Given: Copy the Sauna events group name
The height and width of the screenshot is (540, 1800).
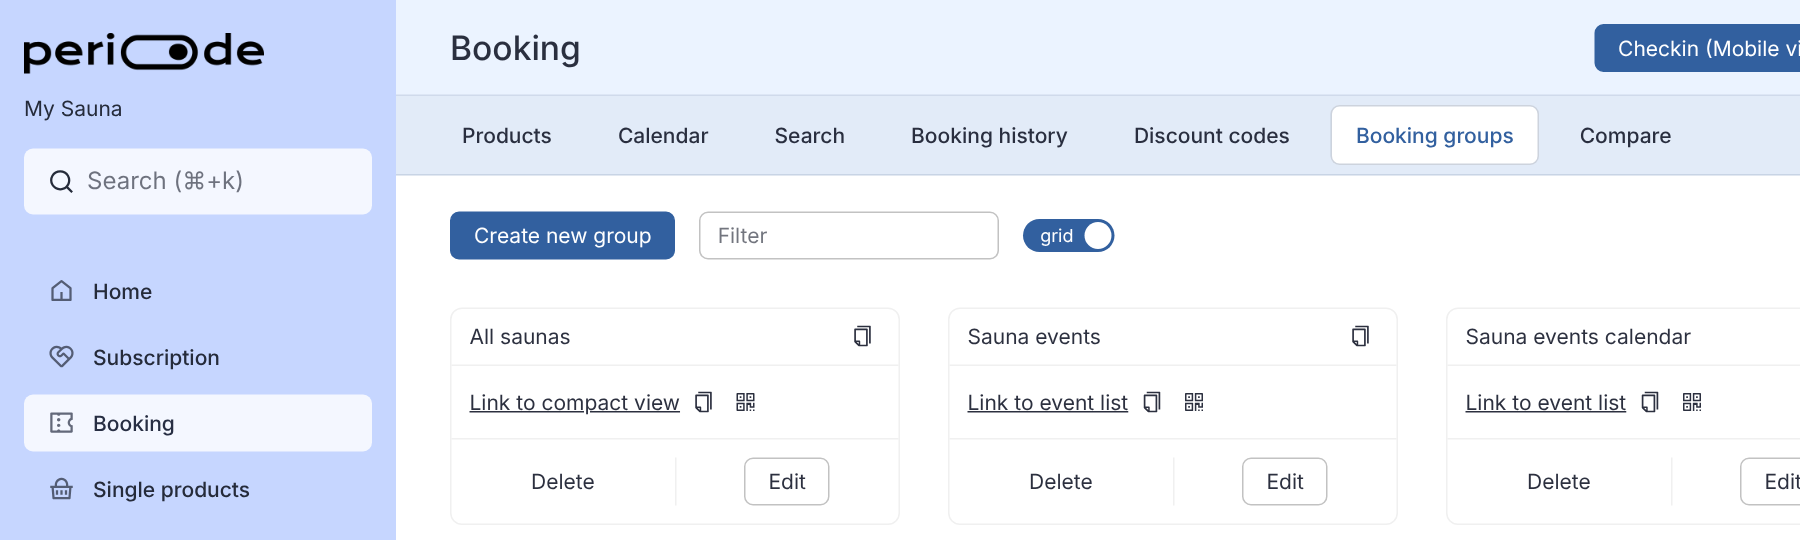Looking at the screenshot, I should click(1360, 336).
